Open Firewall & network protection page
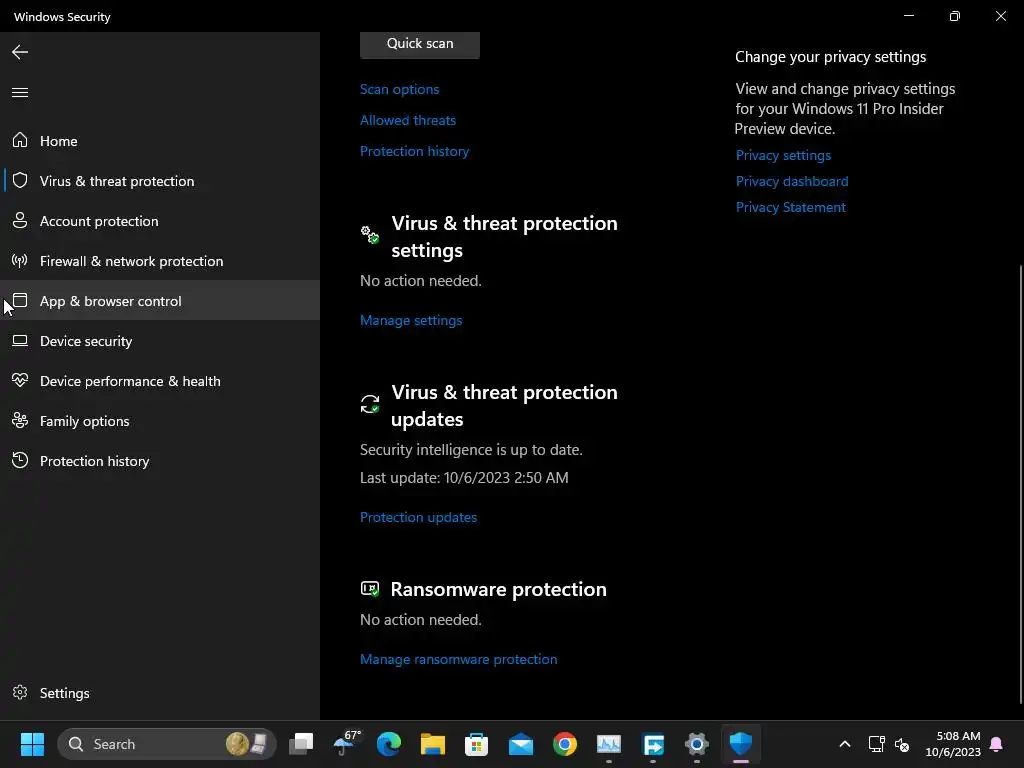The width and height of the screenshot is (1024, 768). coord(160,261)
